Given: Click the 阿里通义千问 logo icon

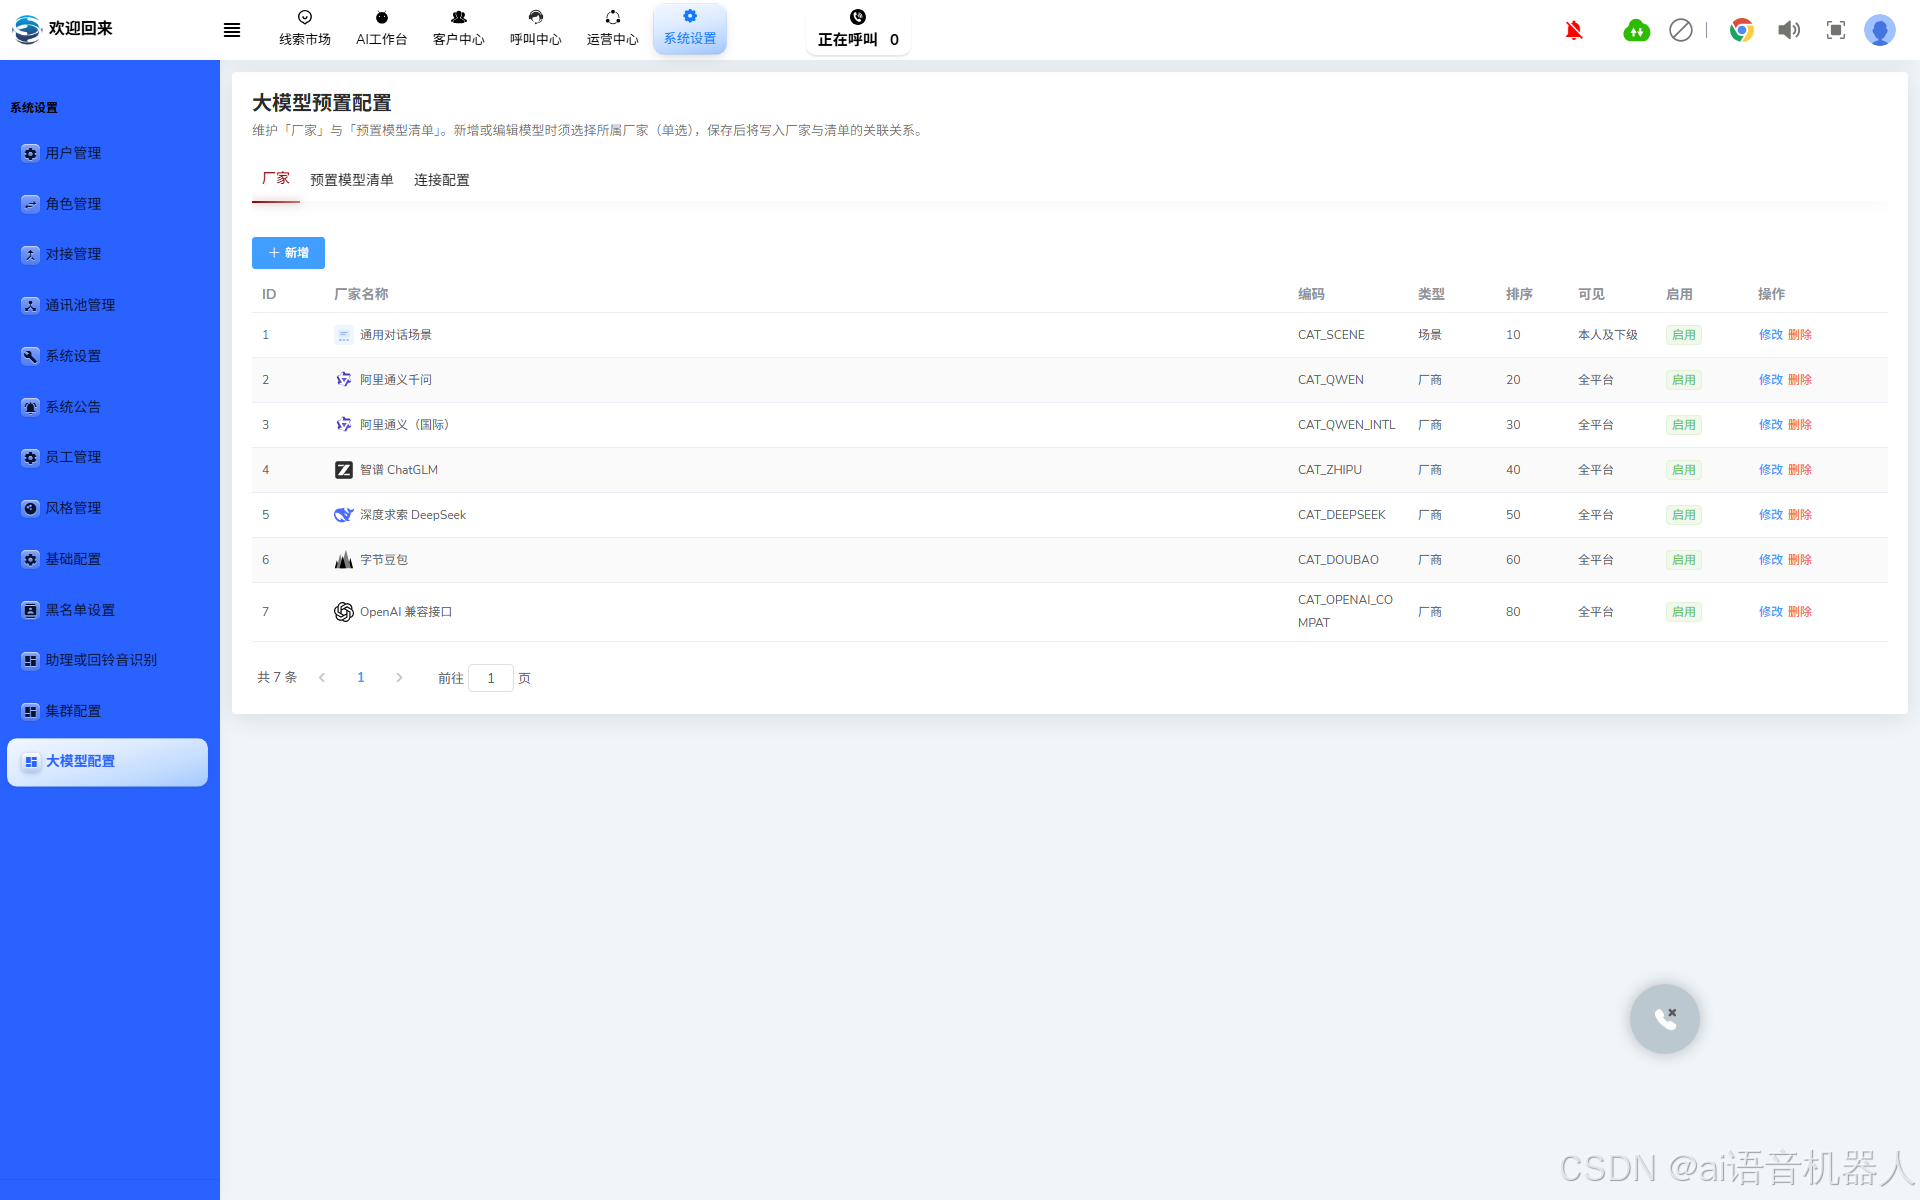Looking at the screenshot, I should coord(344,380).
